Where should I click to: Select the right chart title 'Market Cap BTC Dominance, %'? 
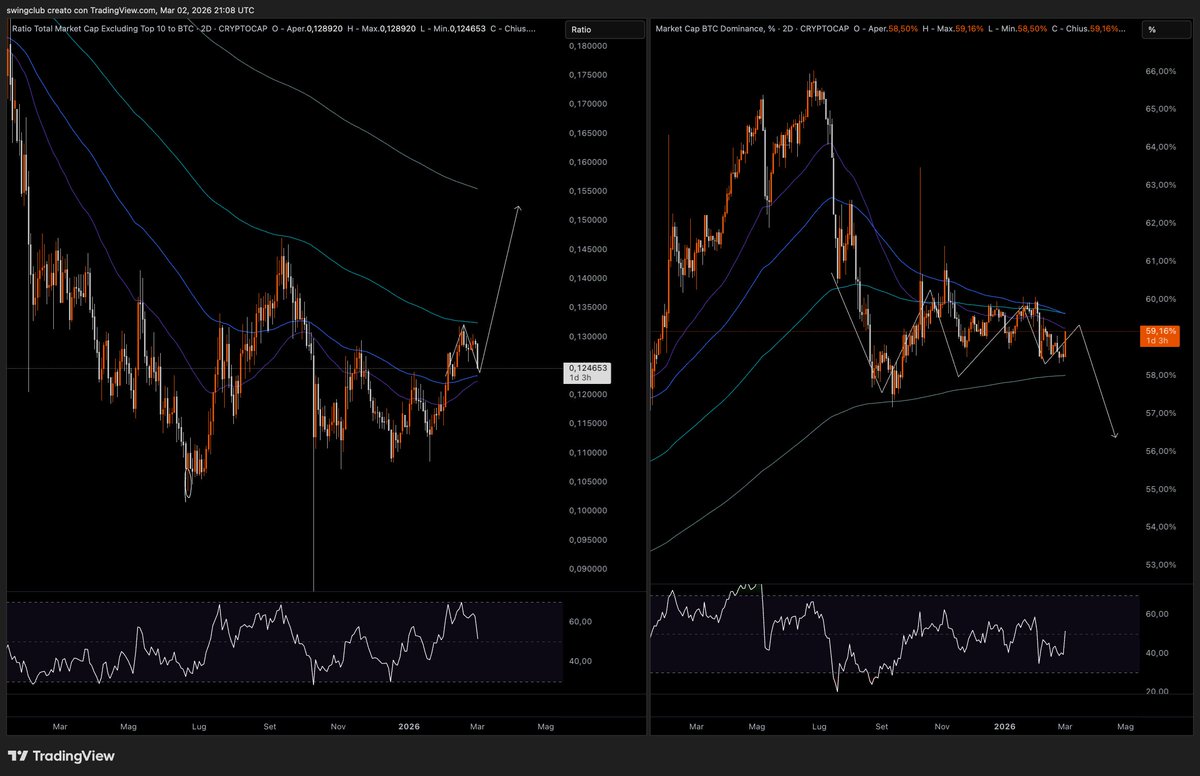pos(718,29)
